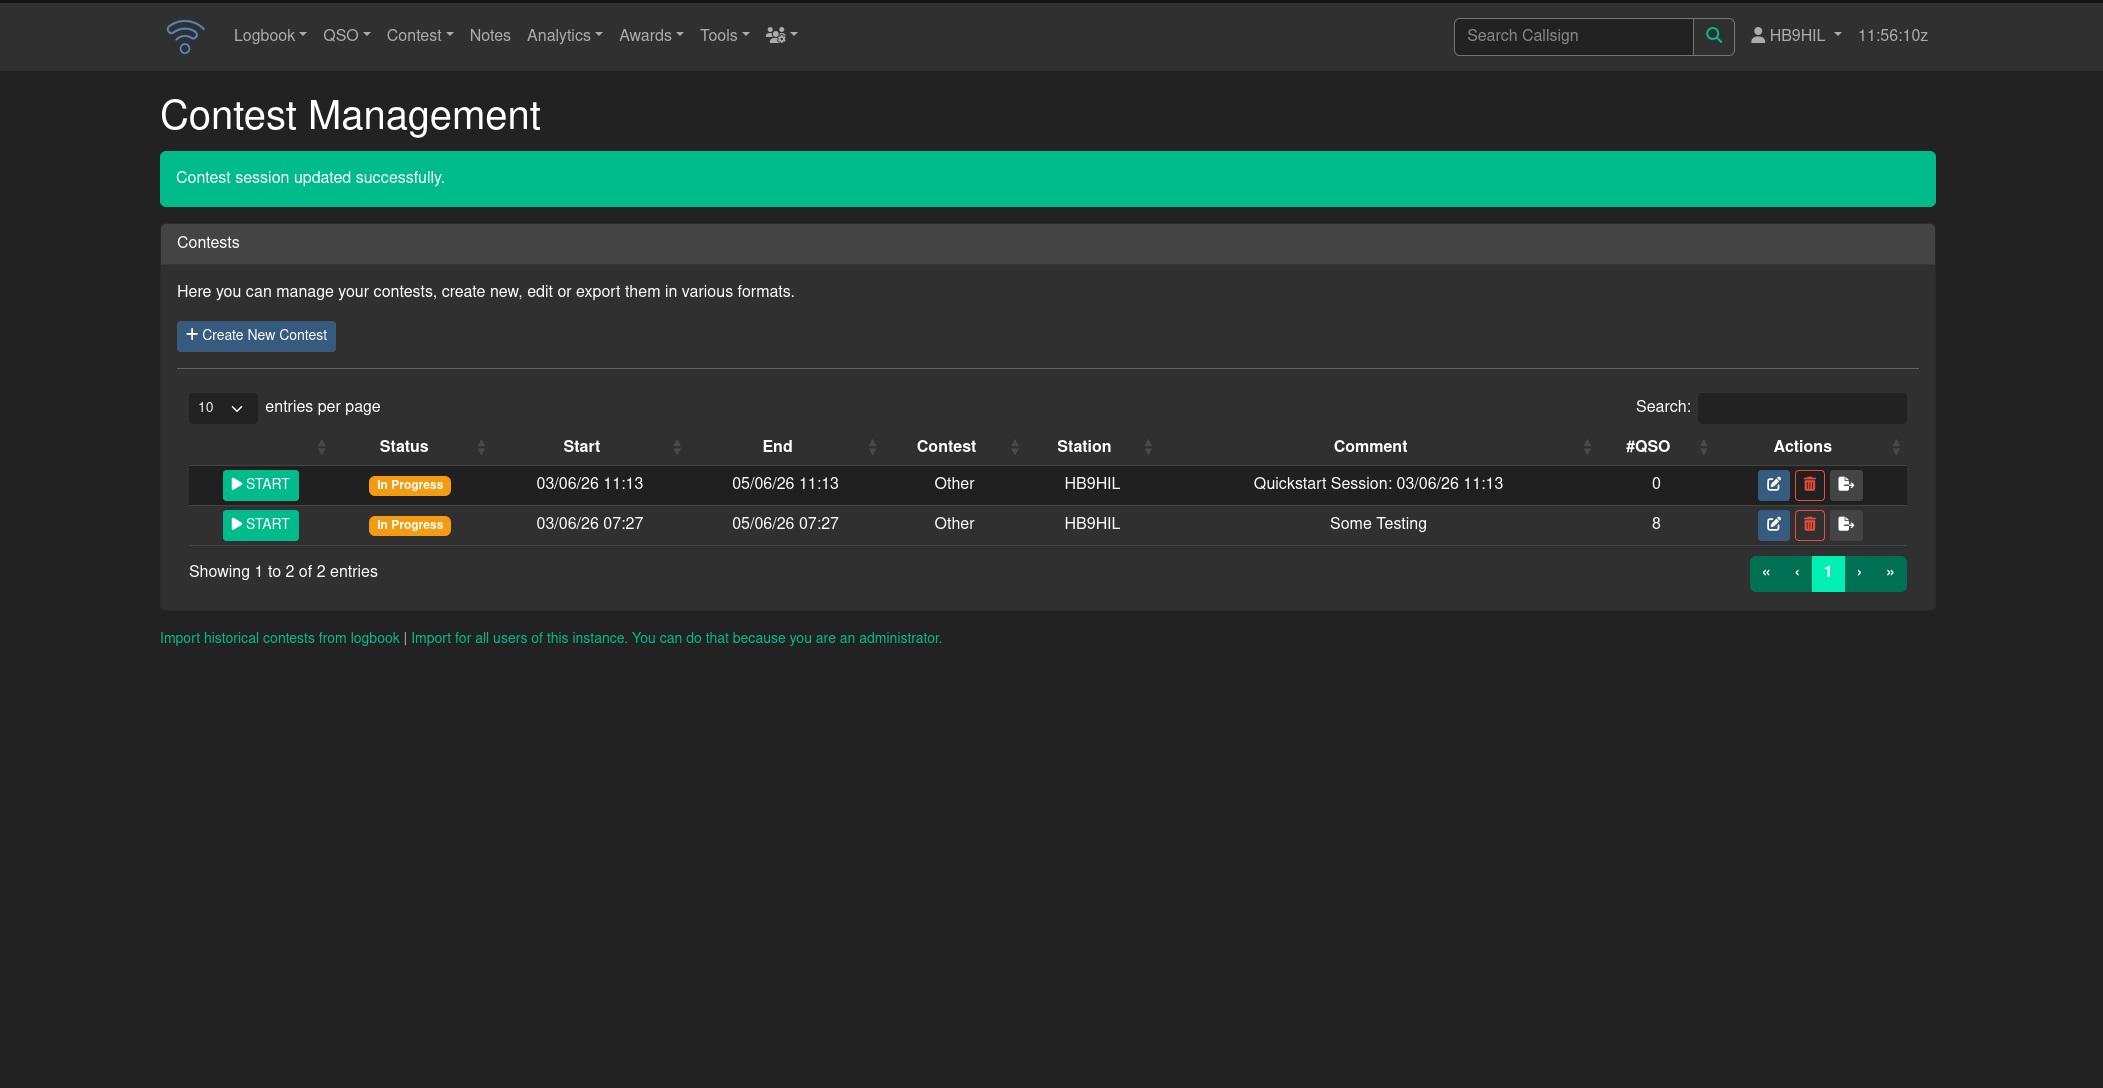Go to the Notes page
2103x1088 pixels.
(490, 35)
